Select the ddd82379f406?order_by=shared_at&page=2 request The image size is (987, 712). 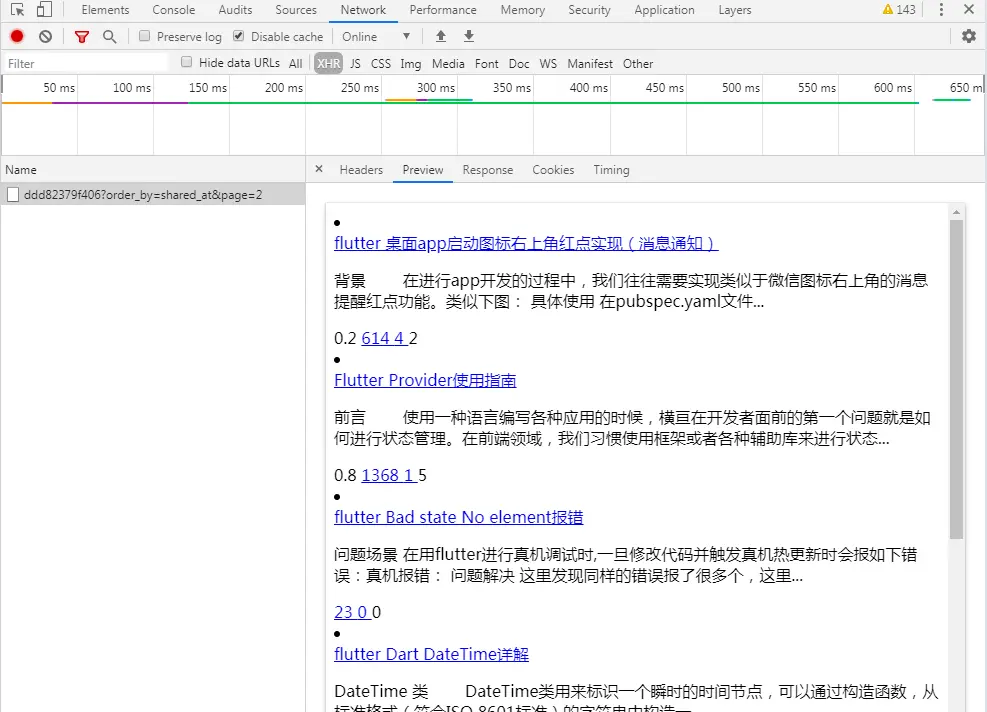(153, 195)
